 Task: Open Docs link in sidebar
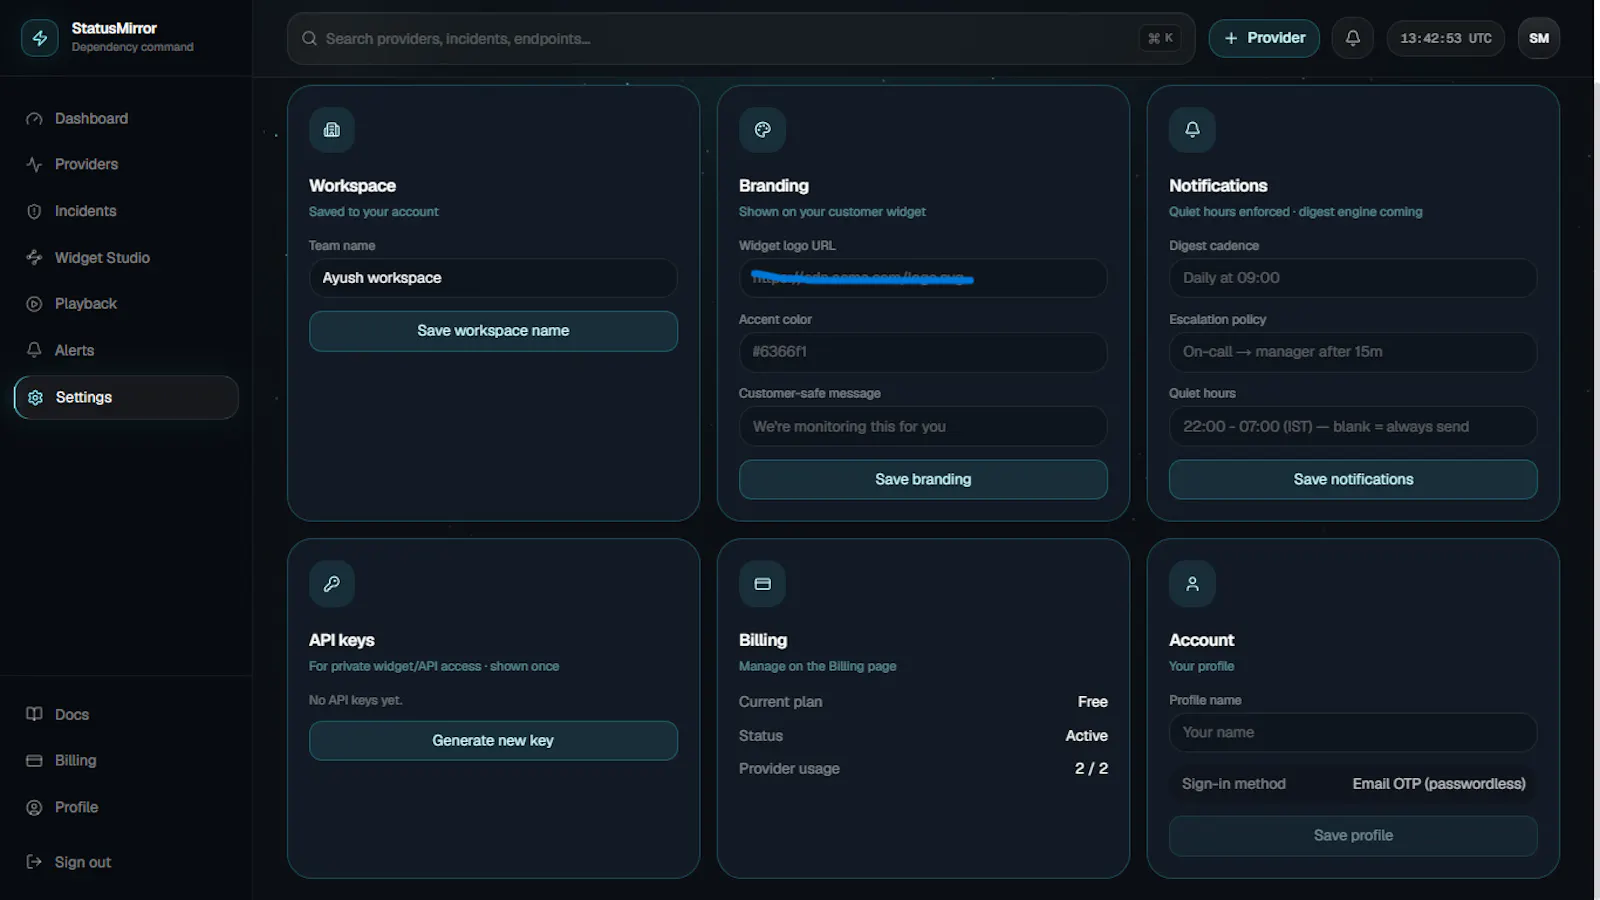click(x=126, y=714)
